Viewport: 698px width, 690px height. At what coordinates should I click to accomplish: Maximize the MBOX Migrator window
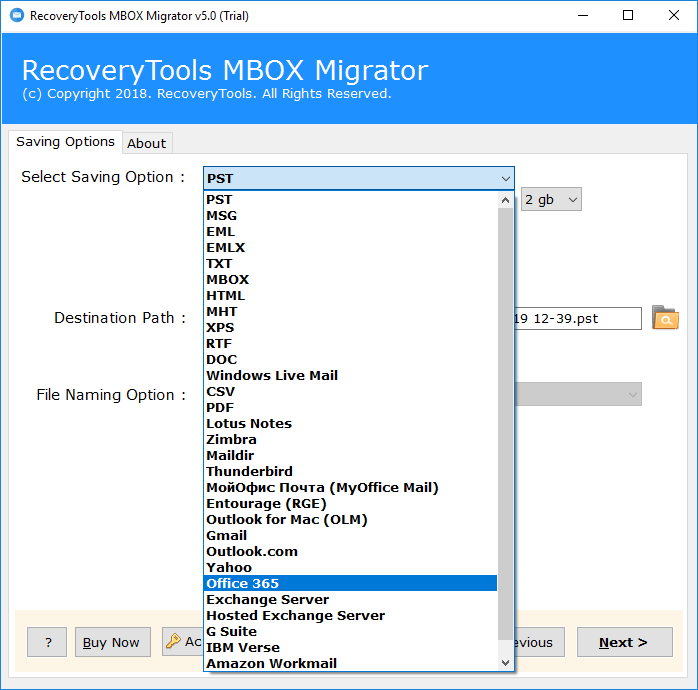tap(628, 16)
